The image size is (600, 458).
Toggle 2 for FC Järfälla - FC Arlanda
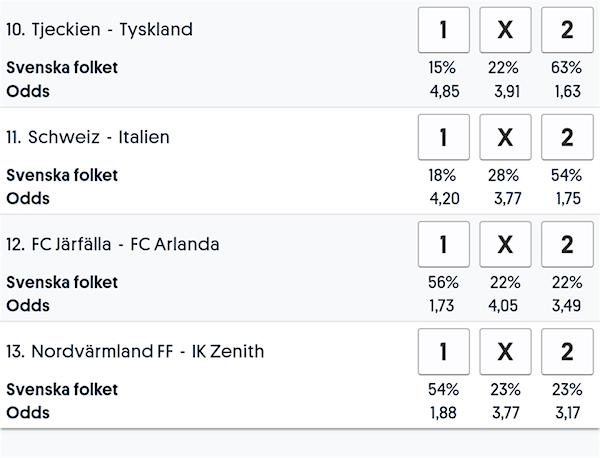point(567,244)
